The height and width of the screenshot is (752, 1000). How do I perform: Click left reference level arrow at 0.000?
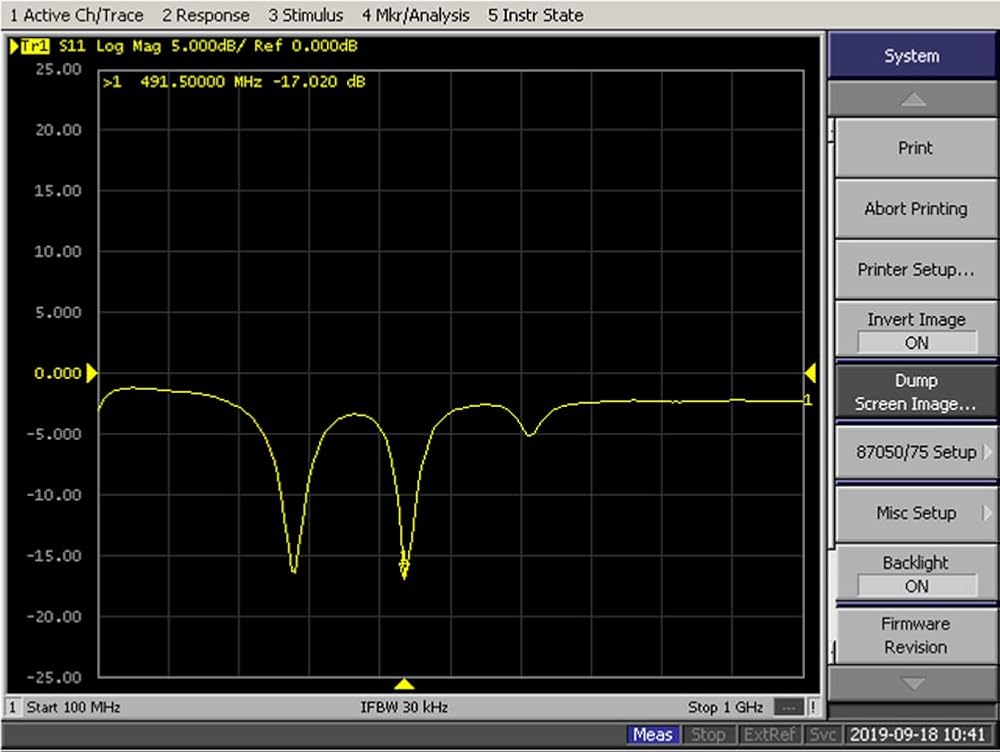click(x=92, y=373)
